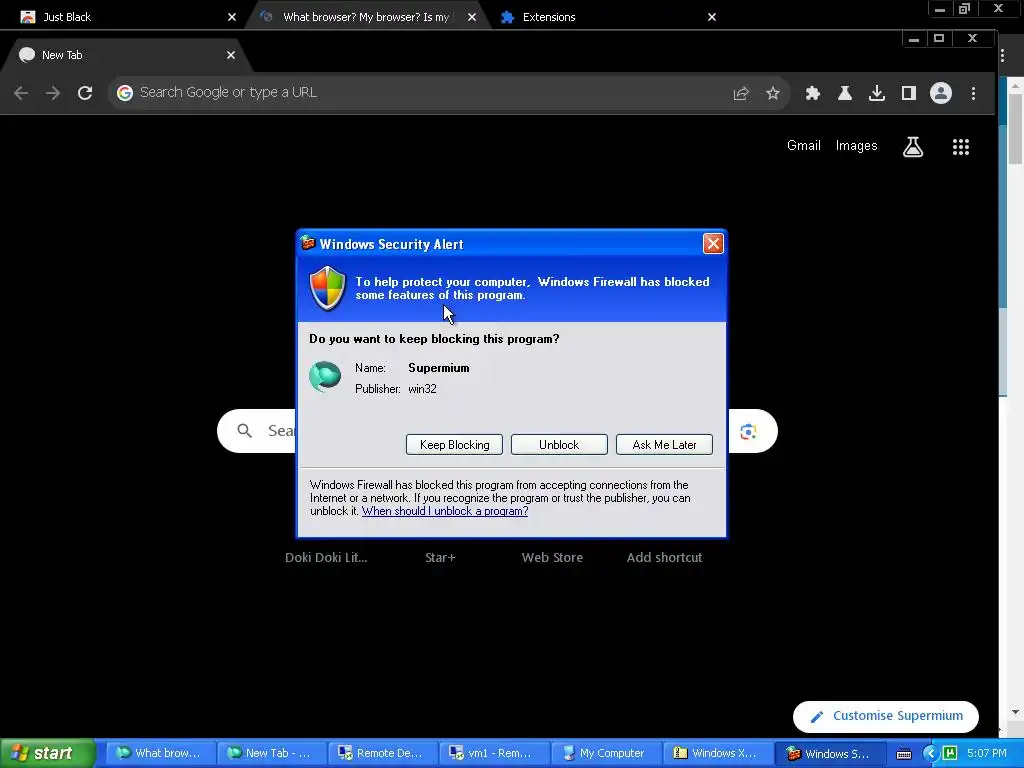Click the magnifier icon in the search box

244,431
